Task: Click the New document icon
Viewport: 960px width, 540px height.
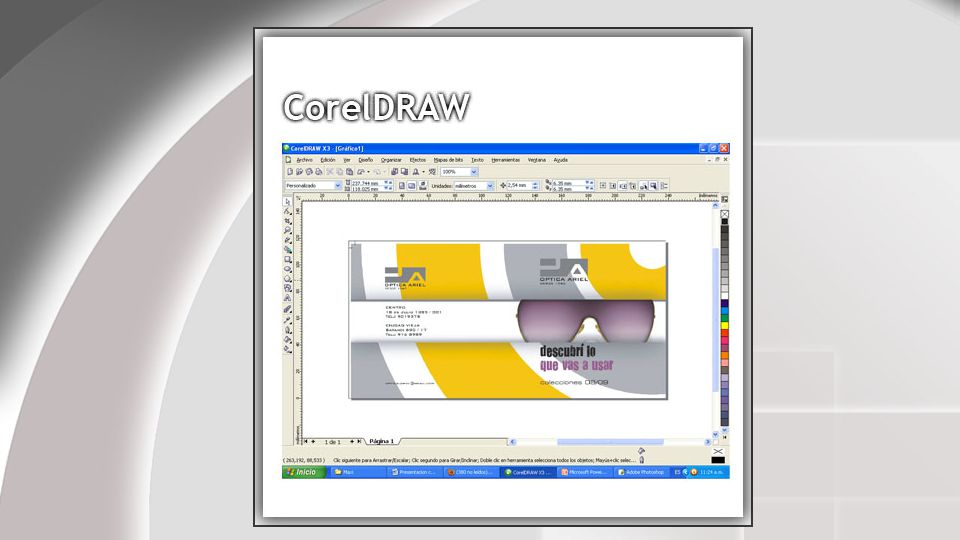Action: point(290,172)
